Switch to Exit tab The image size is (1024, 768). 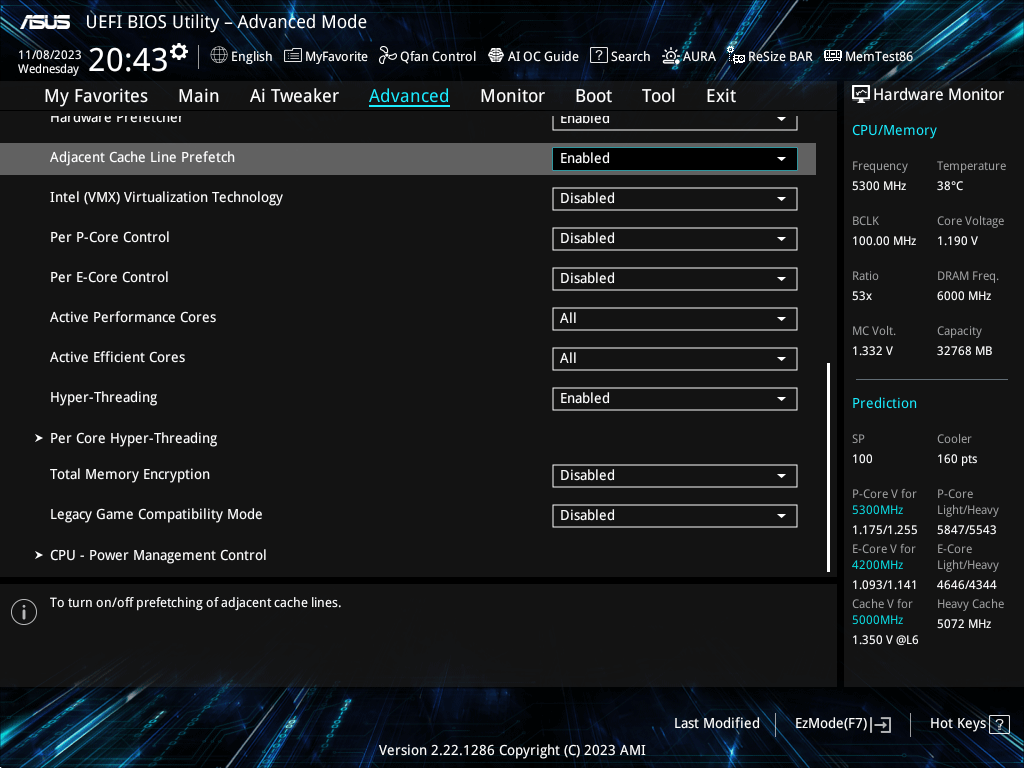point(721,96)
